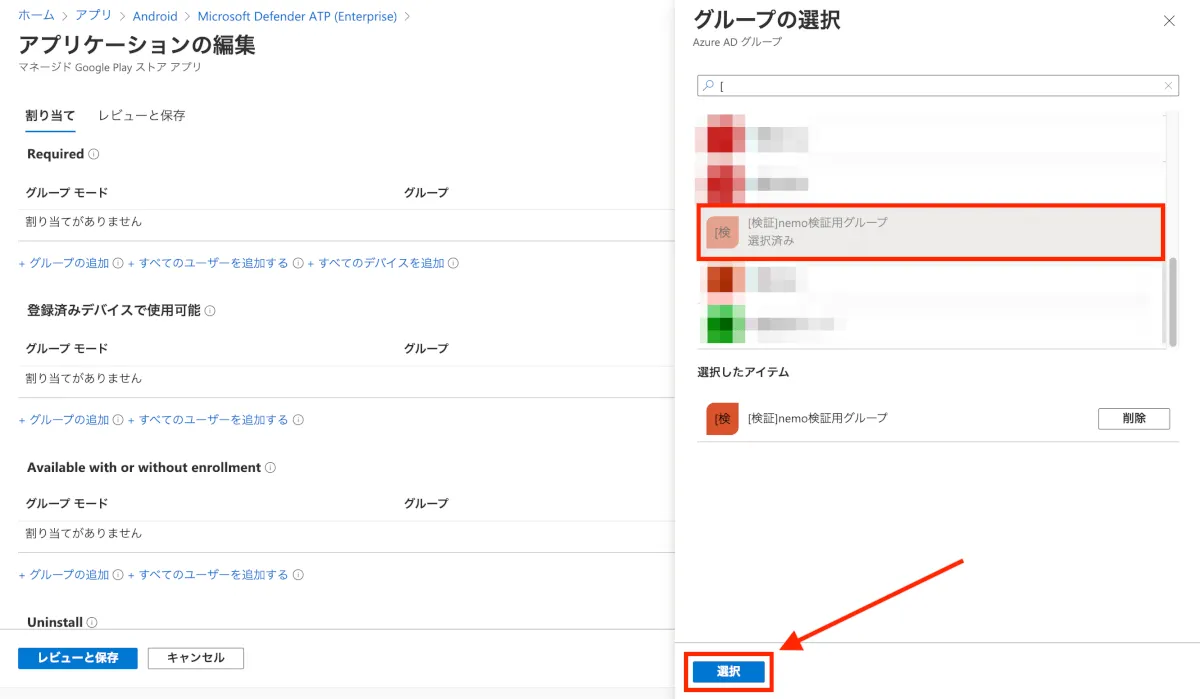This screenshot has width=1200, height=699.
Task: Click グループの追加 under Required
Action: (x=64, y=263)
